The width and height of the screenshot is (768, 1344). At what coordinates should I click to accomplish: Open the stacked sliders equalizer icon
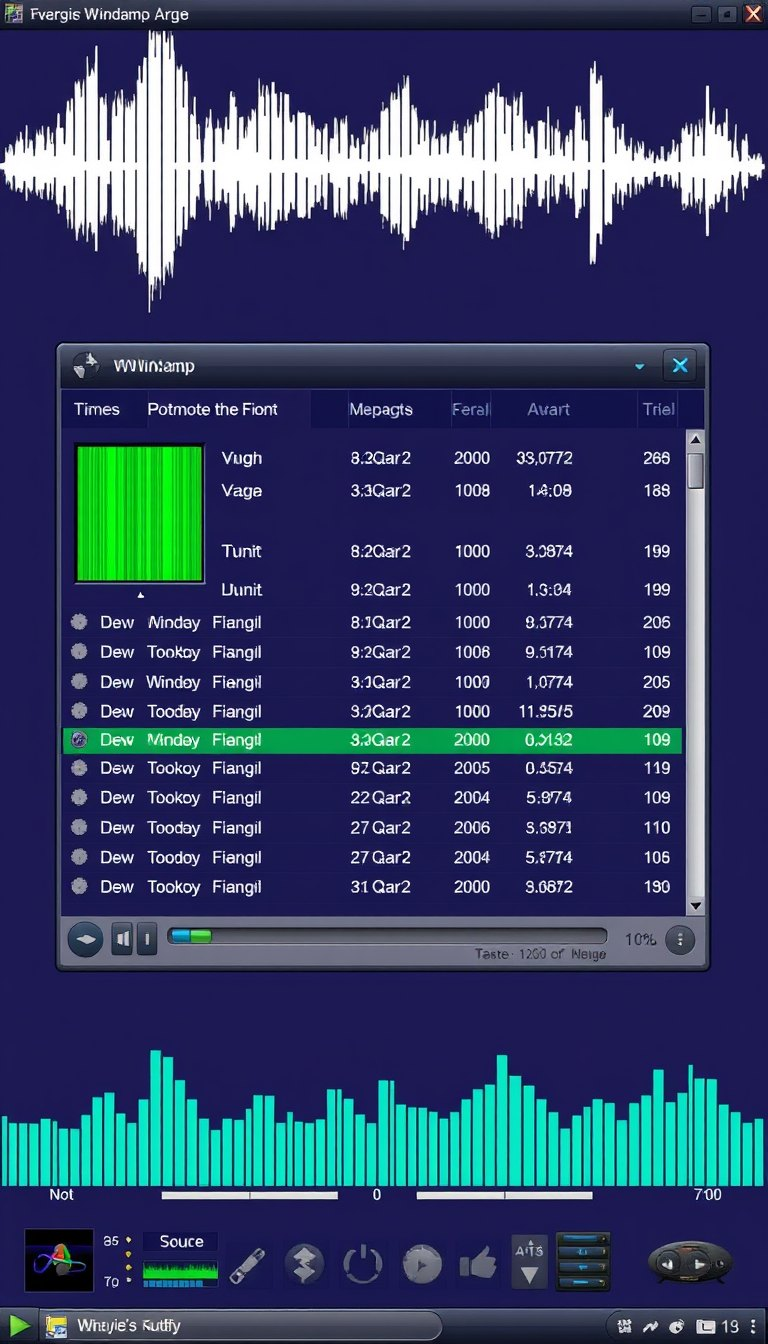[x=583, y=1262]
